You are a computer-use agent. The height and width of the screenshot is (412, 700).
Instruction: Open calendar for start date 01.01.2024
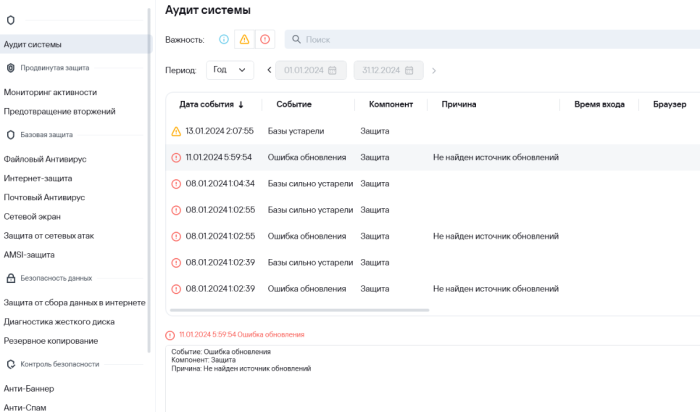click(333, 70)
